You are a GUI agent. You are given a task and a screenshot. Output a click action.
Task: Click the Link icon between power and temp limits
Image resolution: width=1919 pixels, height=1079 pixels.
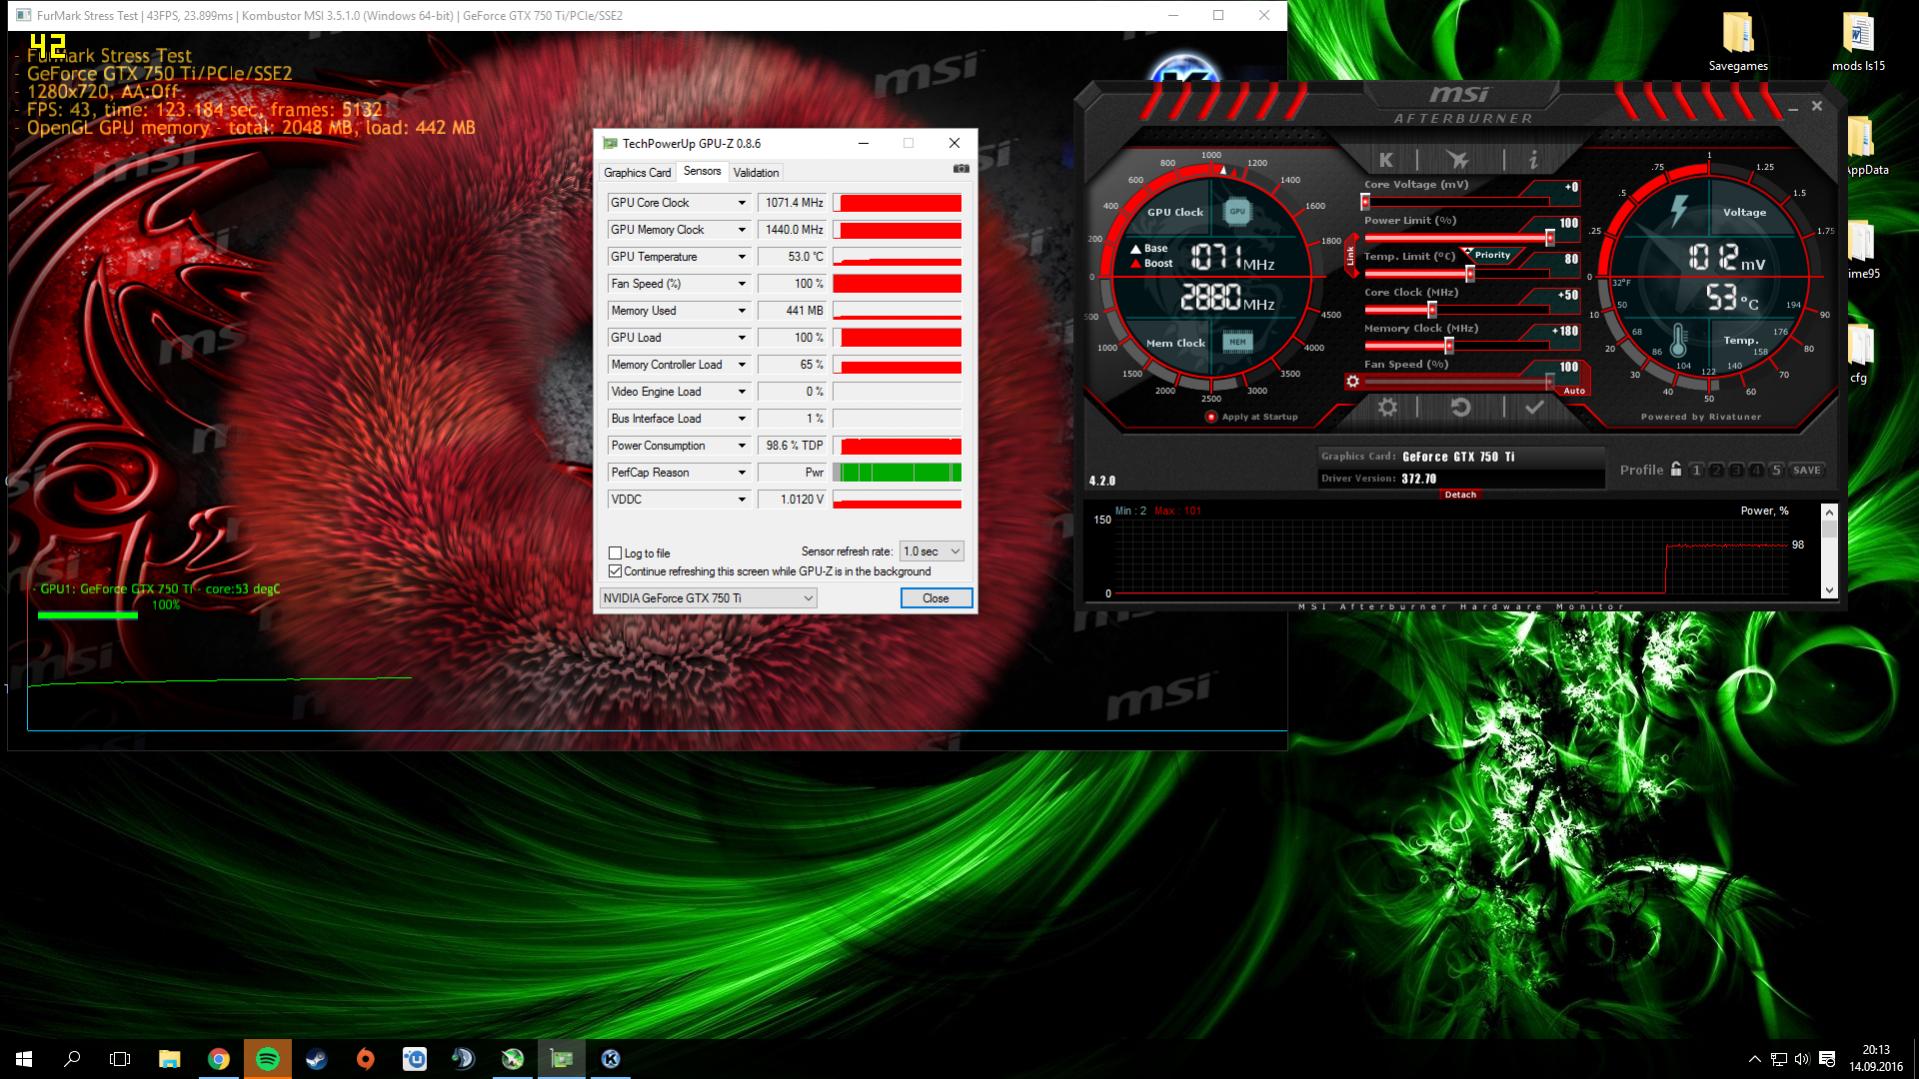point(1351,256)
